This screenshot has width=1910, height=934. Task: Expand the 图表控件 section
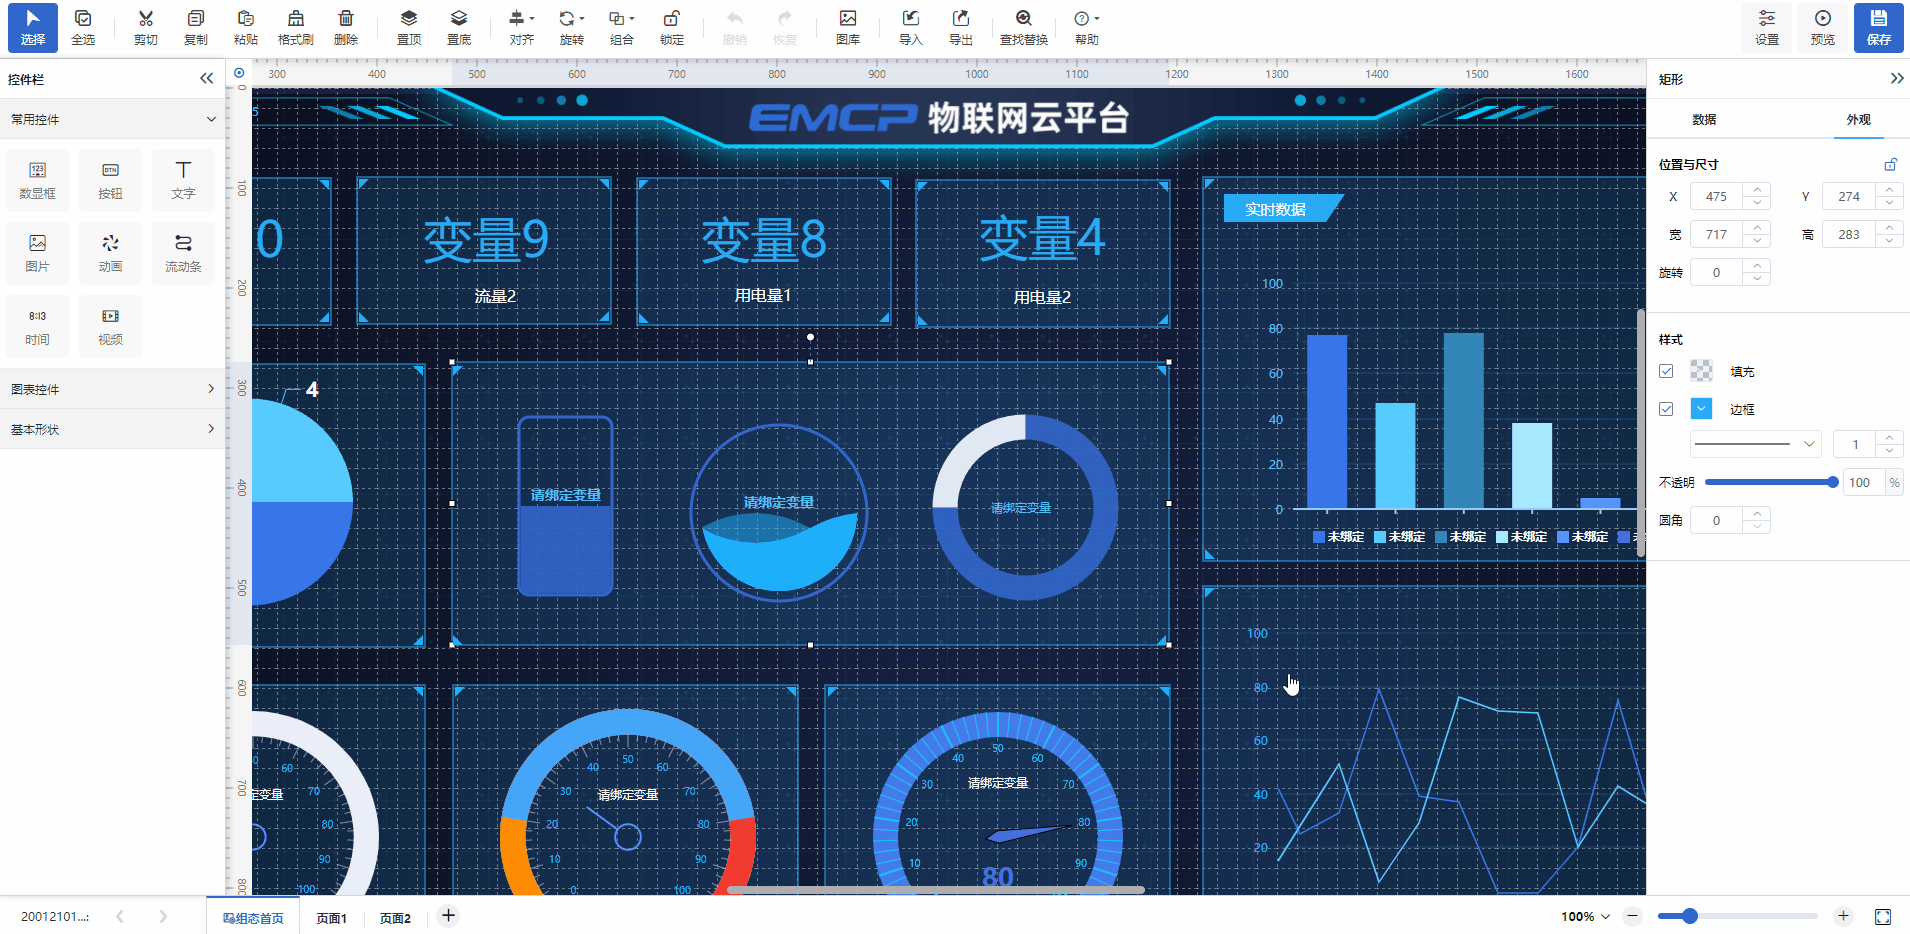(113, 389)
